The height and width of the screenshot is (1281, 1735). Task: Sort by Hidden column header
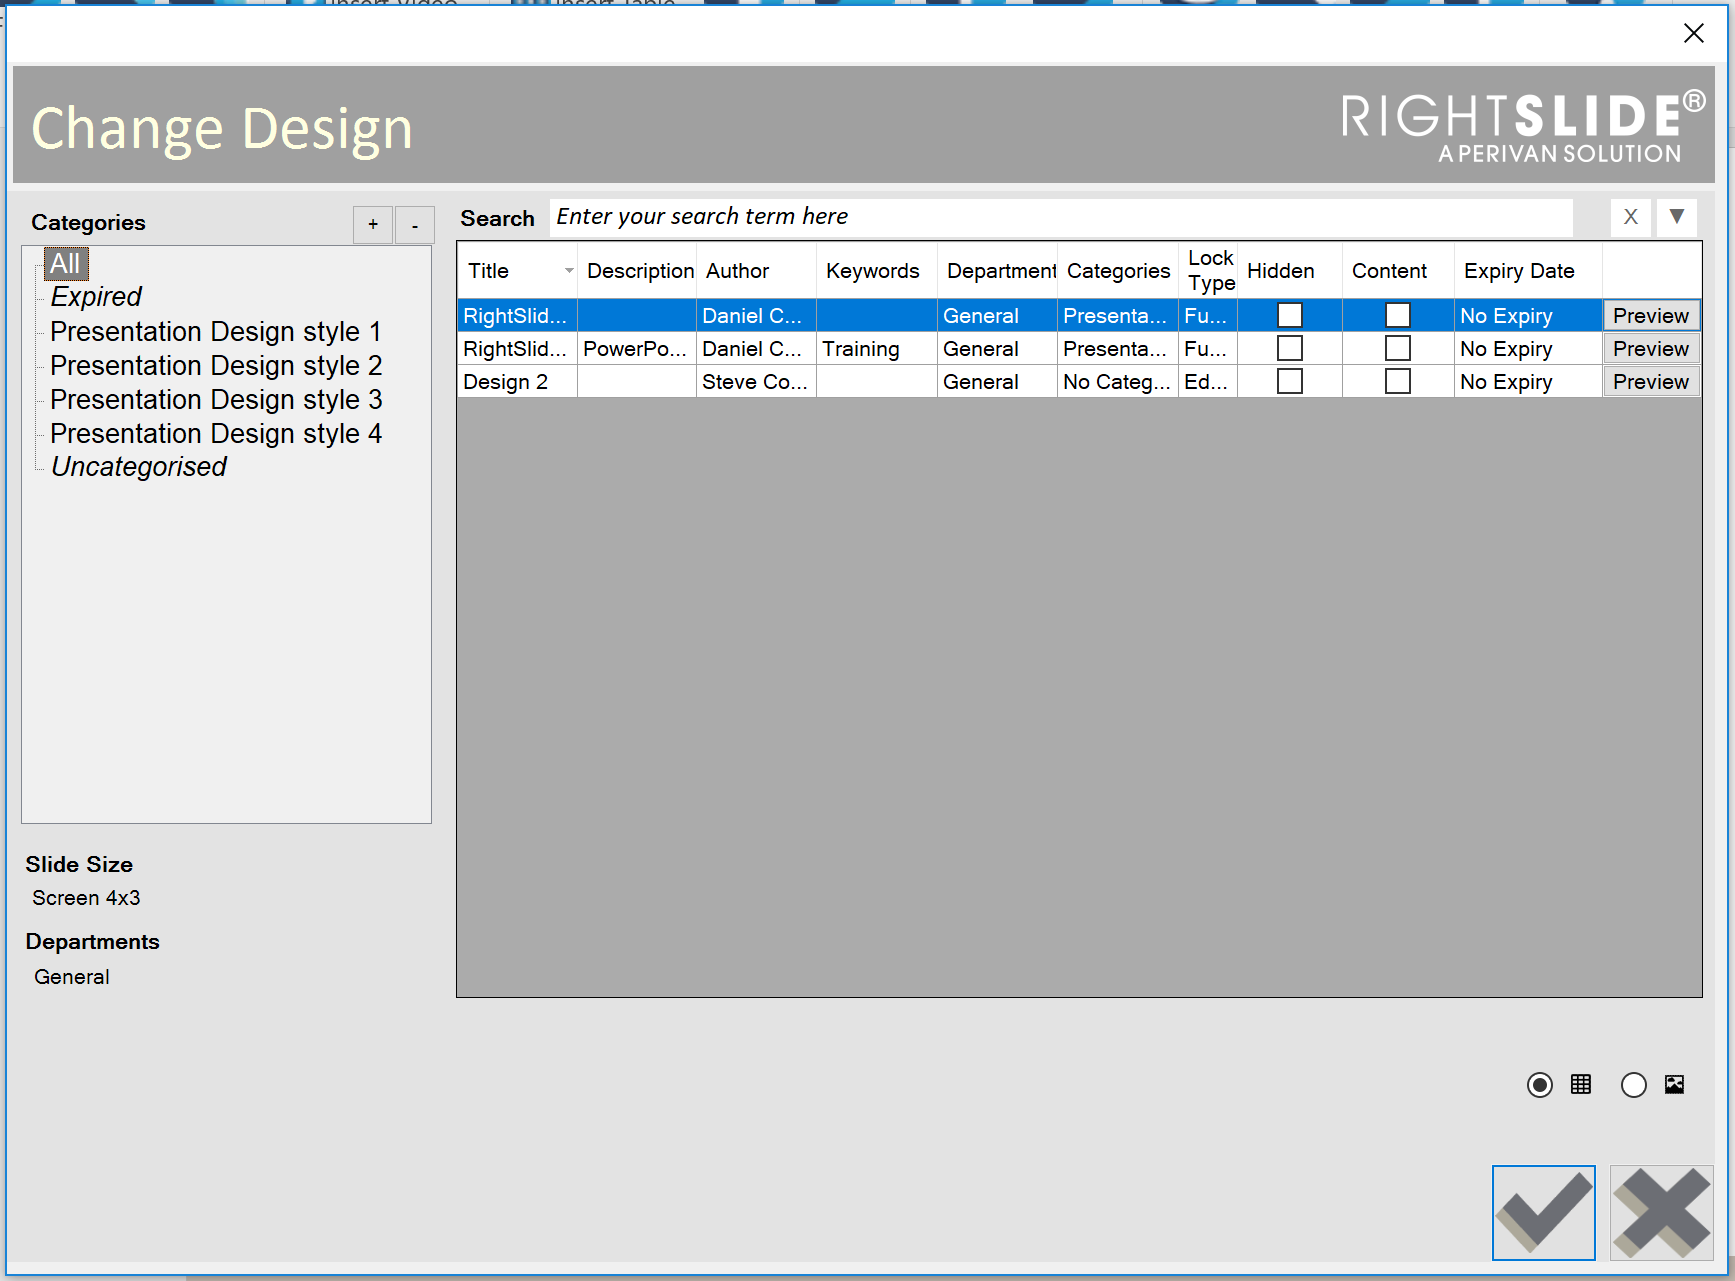[x=1290, y=270]
